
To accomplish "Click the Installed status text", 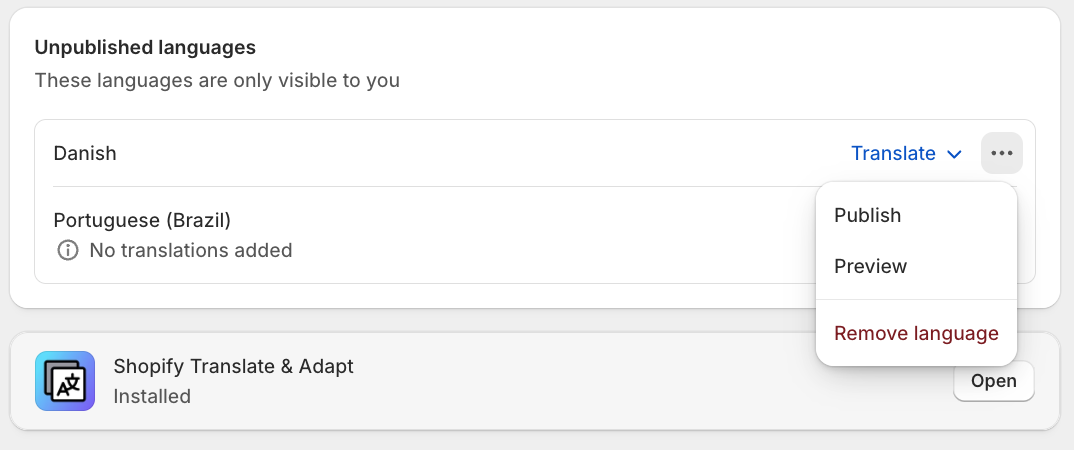I will tap(152, 396).
